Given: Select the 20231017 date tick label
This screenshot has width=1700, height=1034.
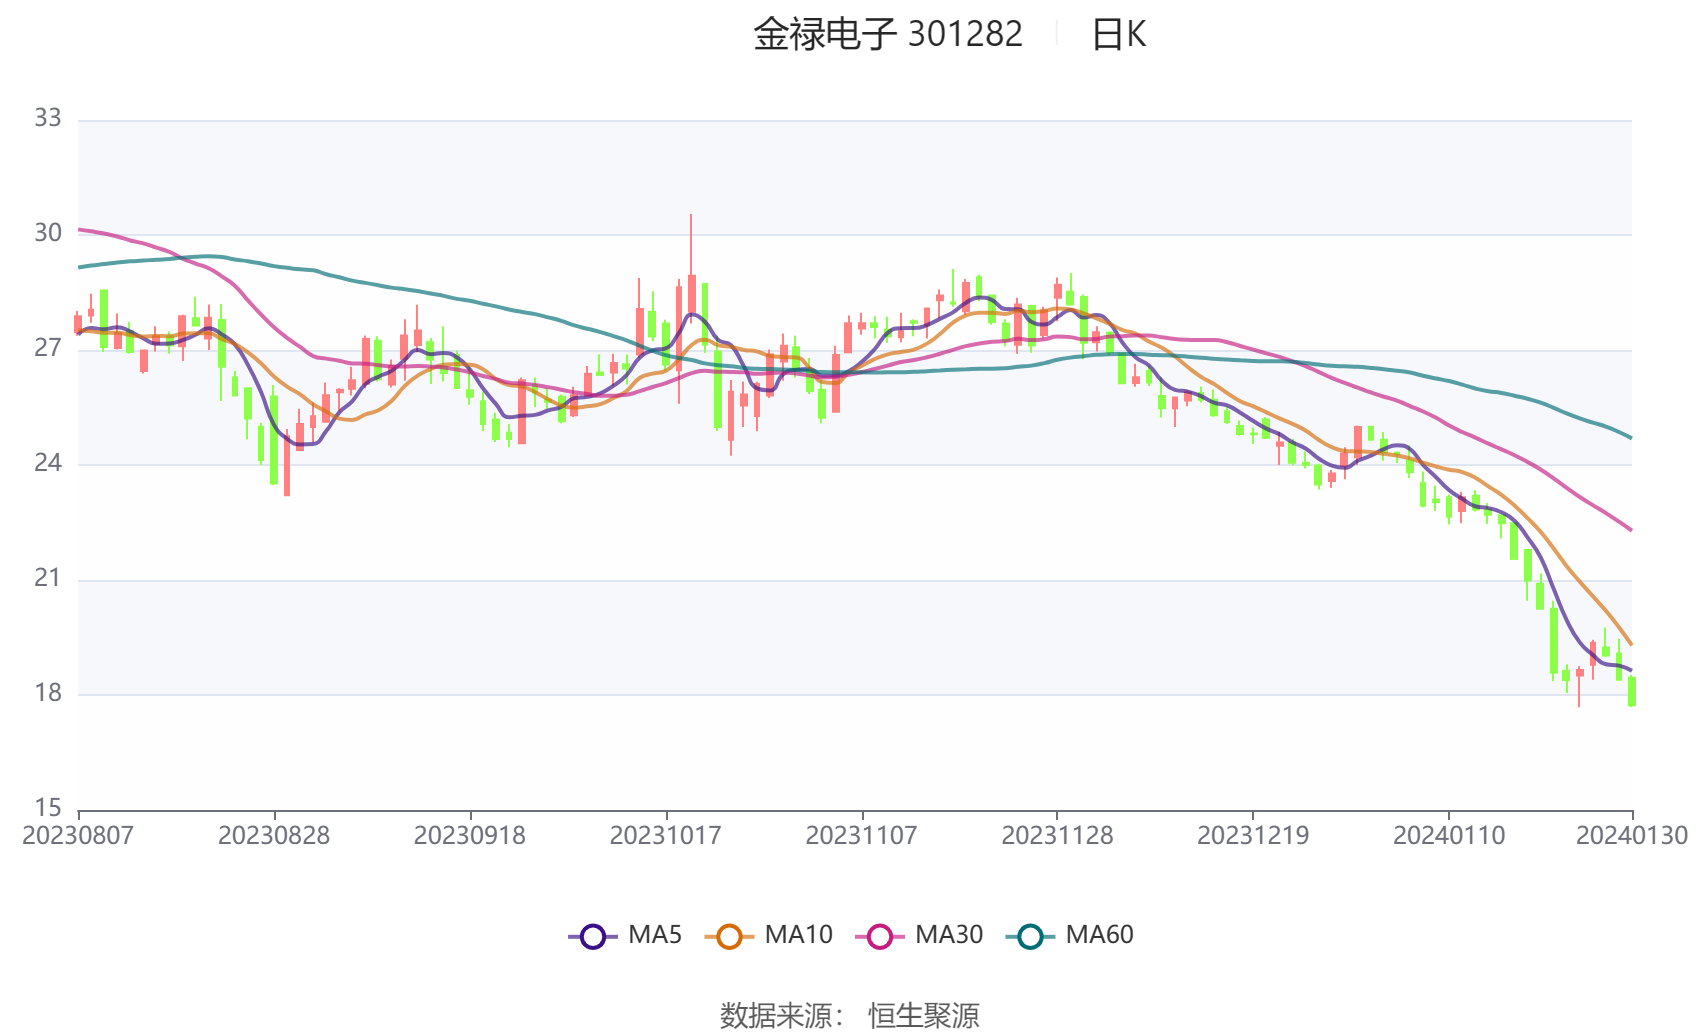Looking at the screenshot, I should [x=665, y=836].
